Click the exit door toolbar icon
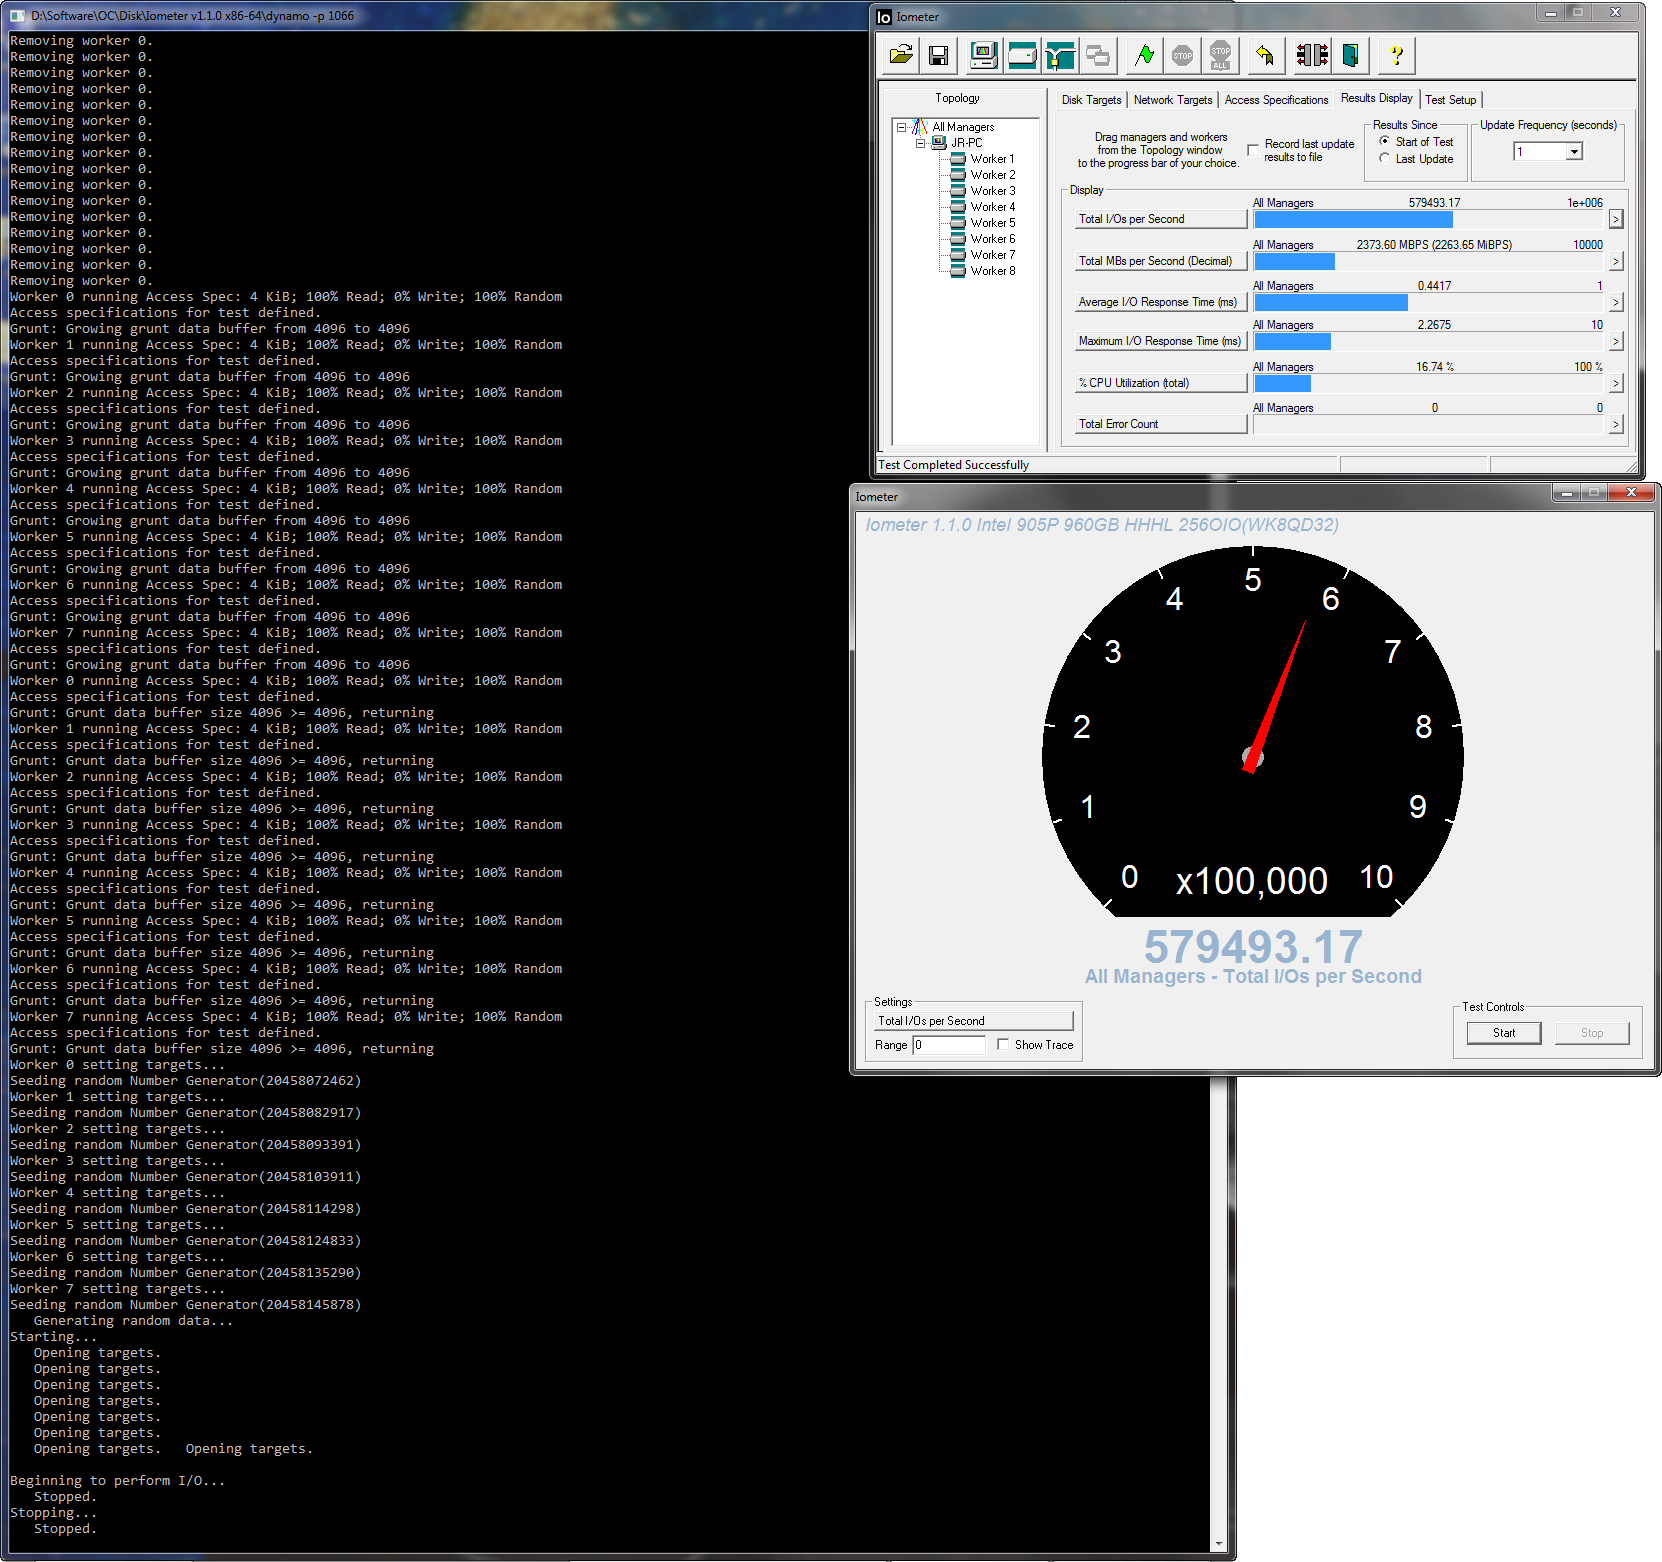The image size is (1662, 1562). [x=1350, y=55]
